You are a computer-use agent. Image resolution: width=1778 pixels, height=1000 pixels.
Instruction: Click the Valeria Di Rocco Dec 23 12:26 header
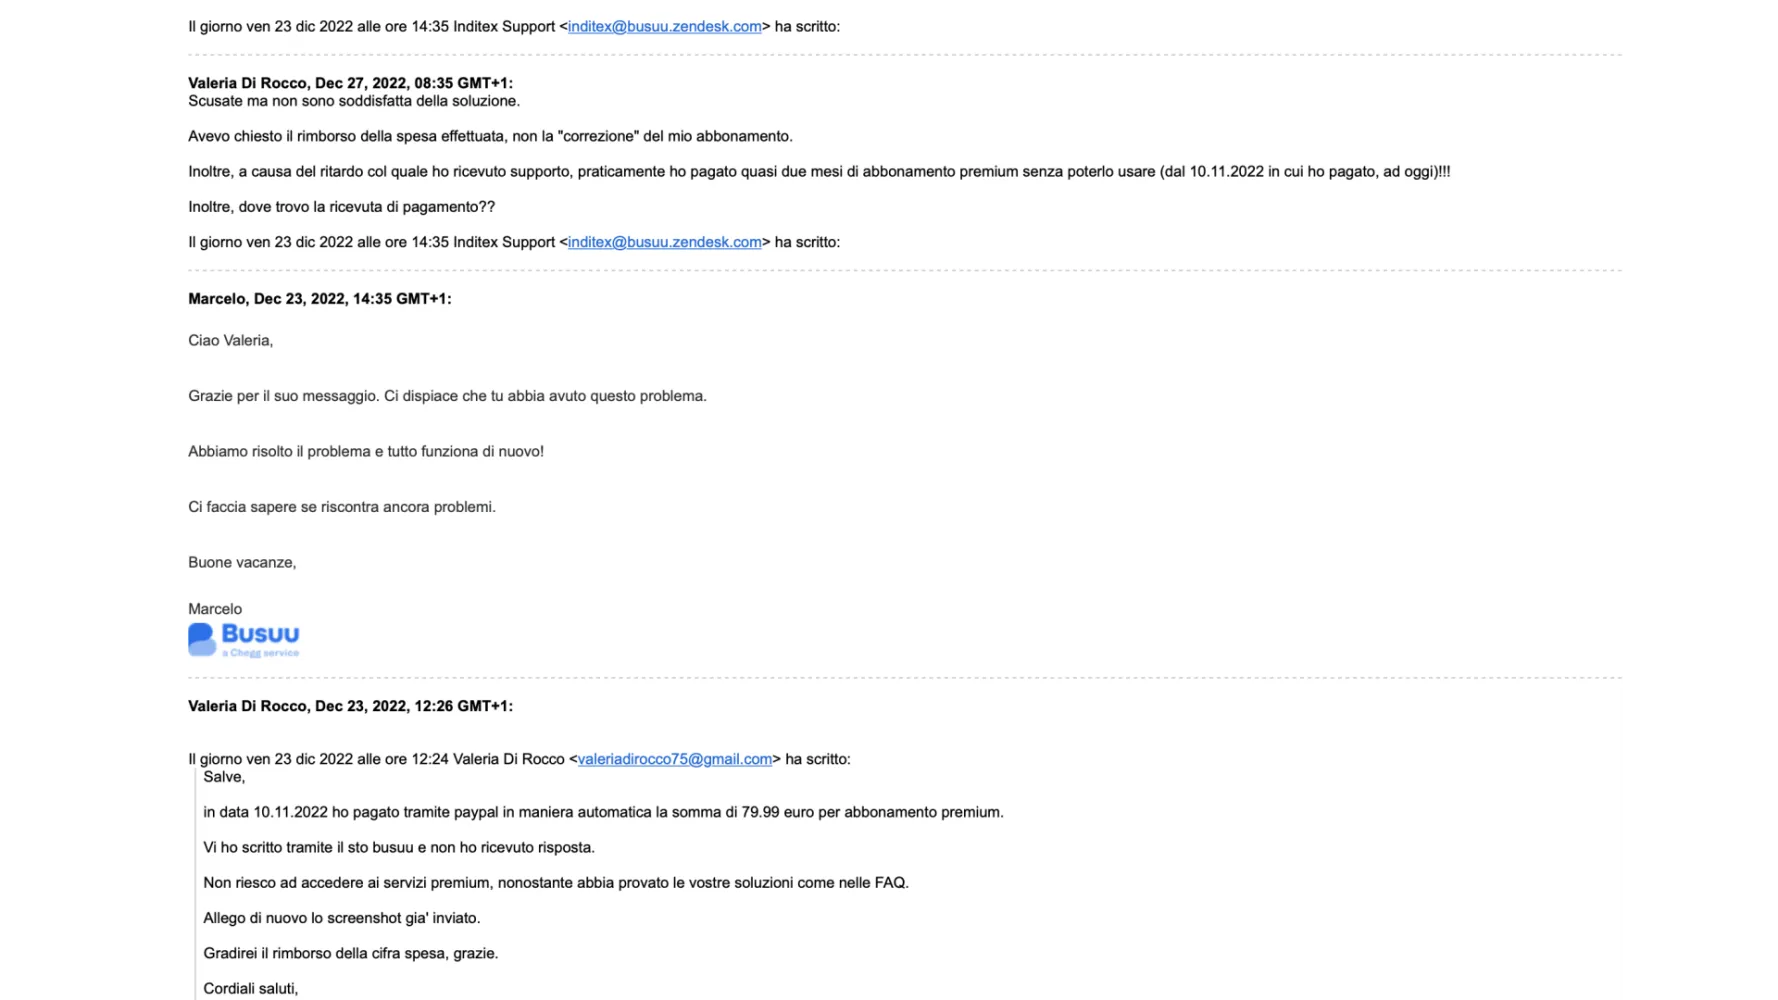(x=350, y=706)
